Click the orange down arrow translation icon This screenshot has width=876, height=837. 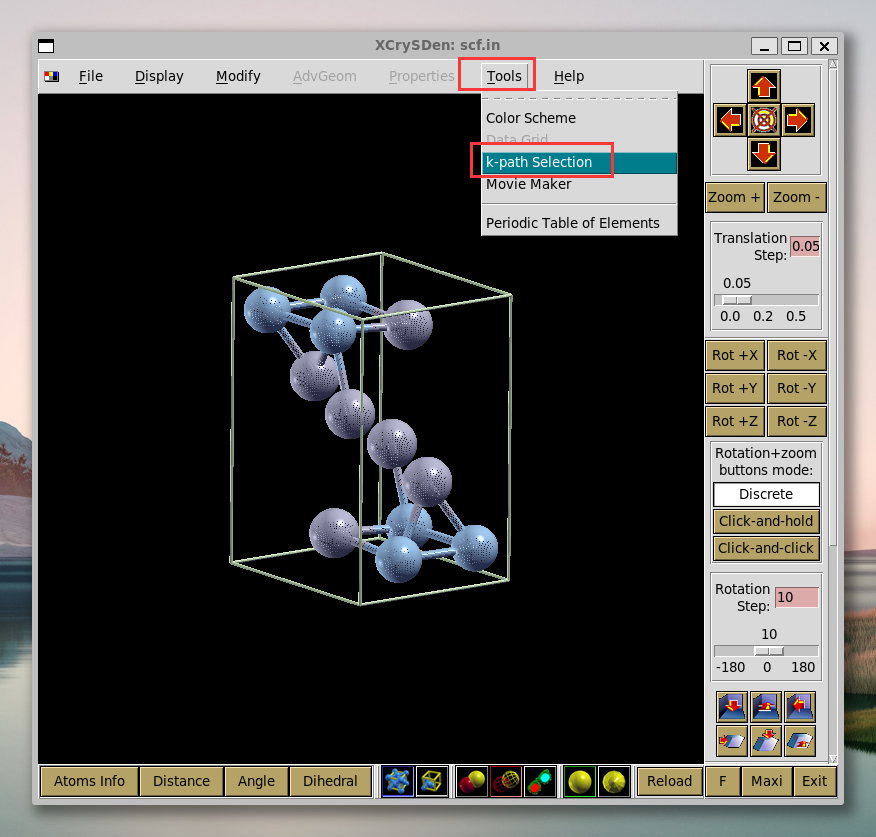(764, 153)
